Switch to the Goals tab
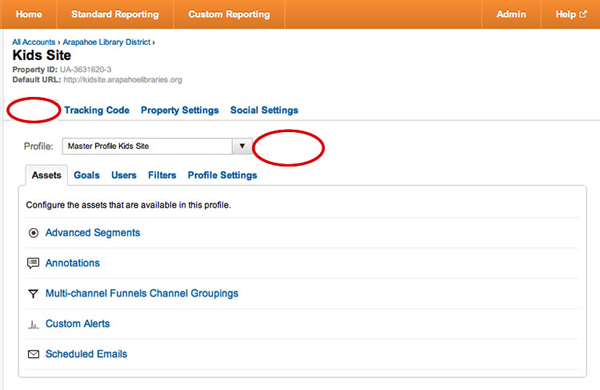This screenshot has height=390, width=600. point(87,175)
